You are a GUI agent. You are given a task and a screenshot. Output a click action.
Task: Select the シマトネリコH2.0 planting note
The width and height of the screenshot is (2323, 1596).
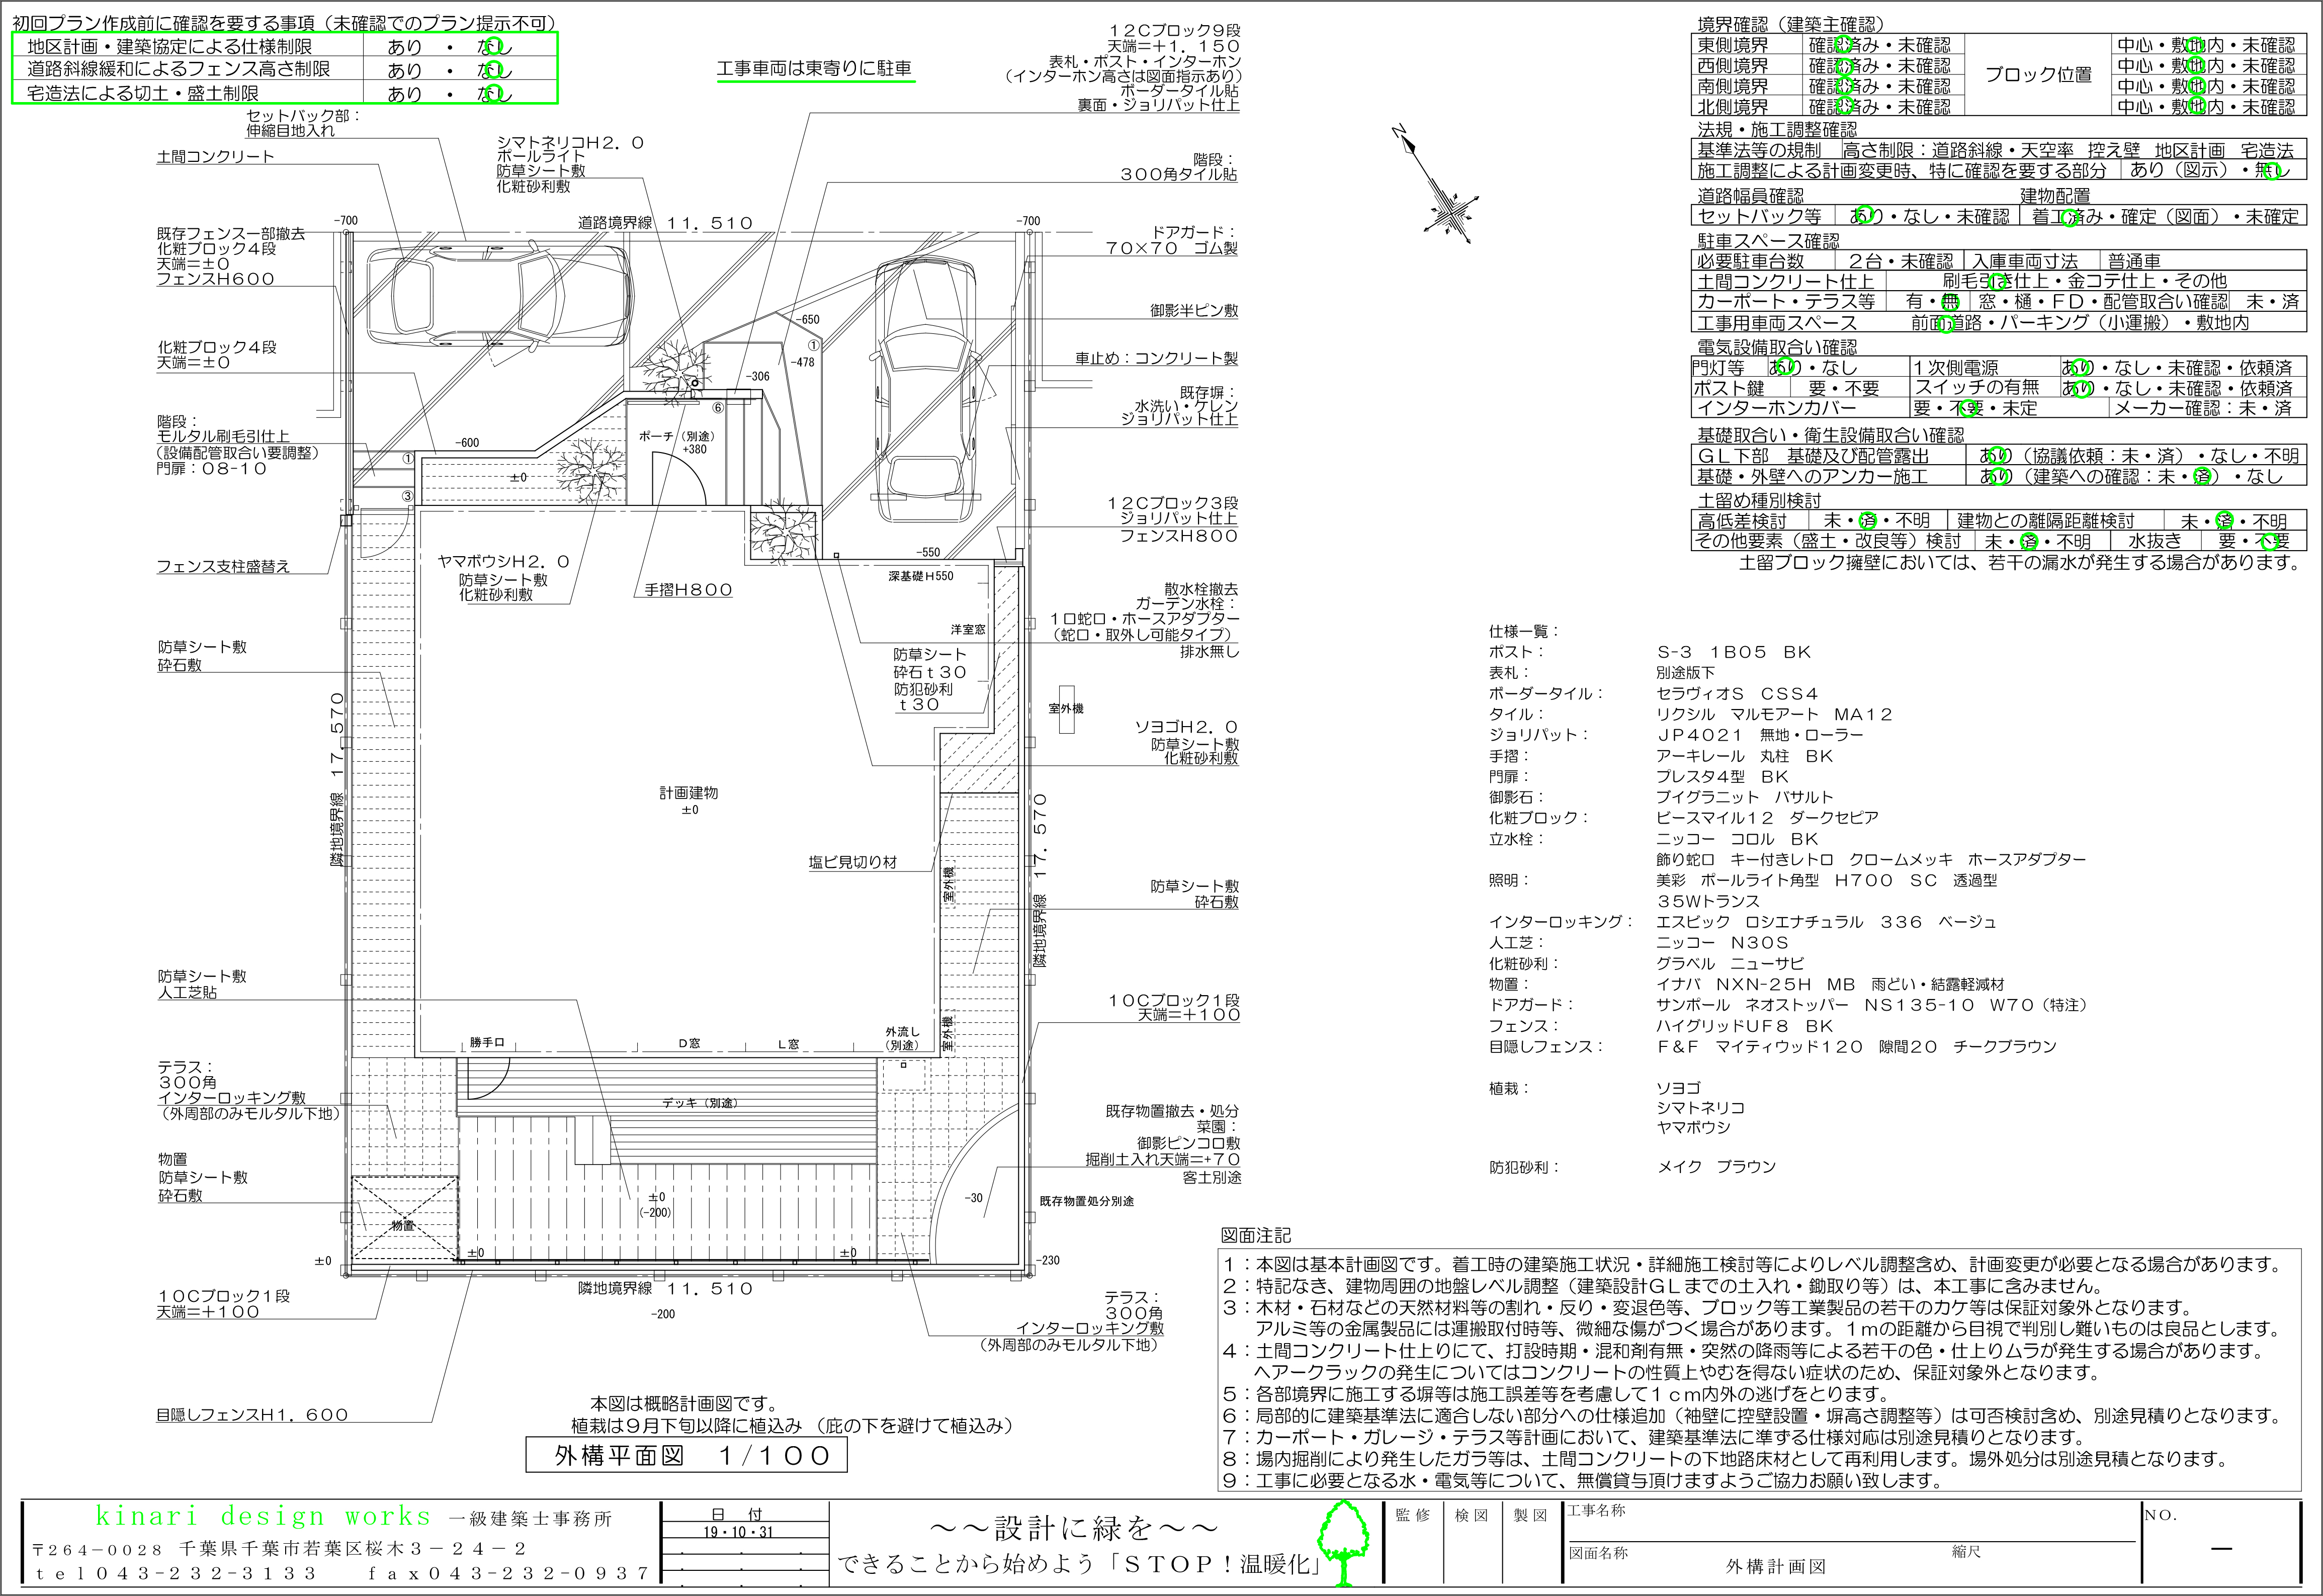pyautogui.click(x=571, y=143)
